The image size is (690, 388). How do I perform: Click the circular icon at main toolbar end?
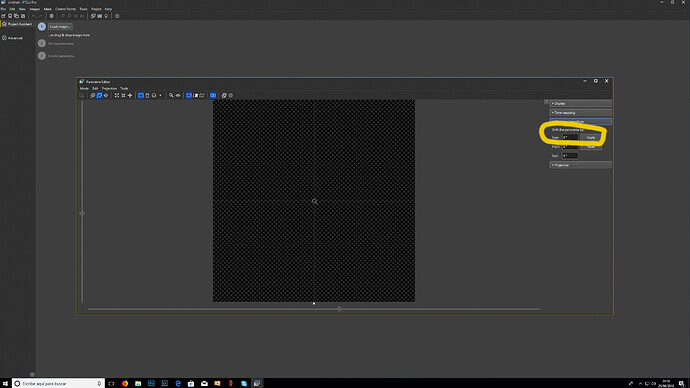117,16
